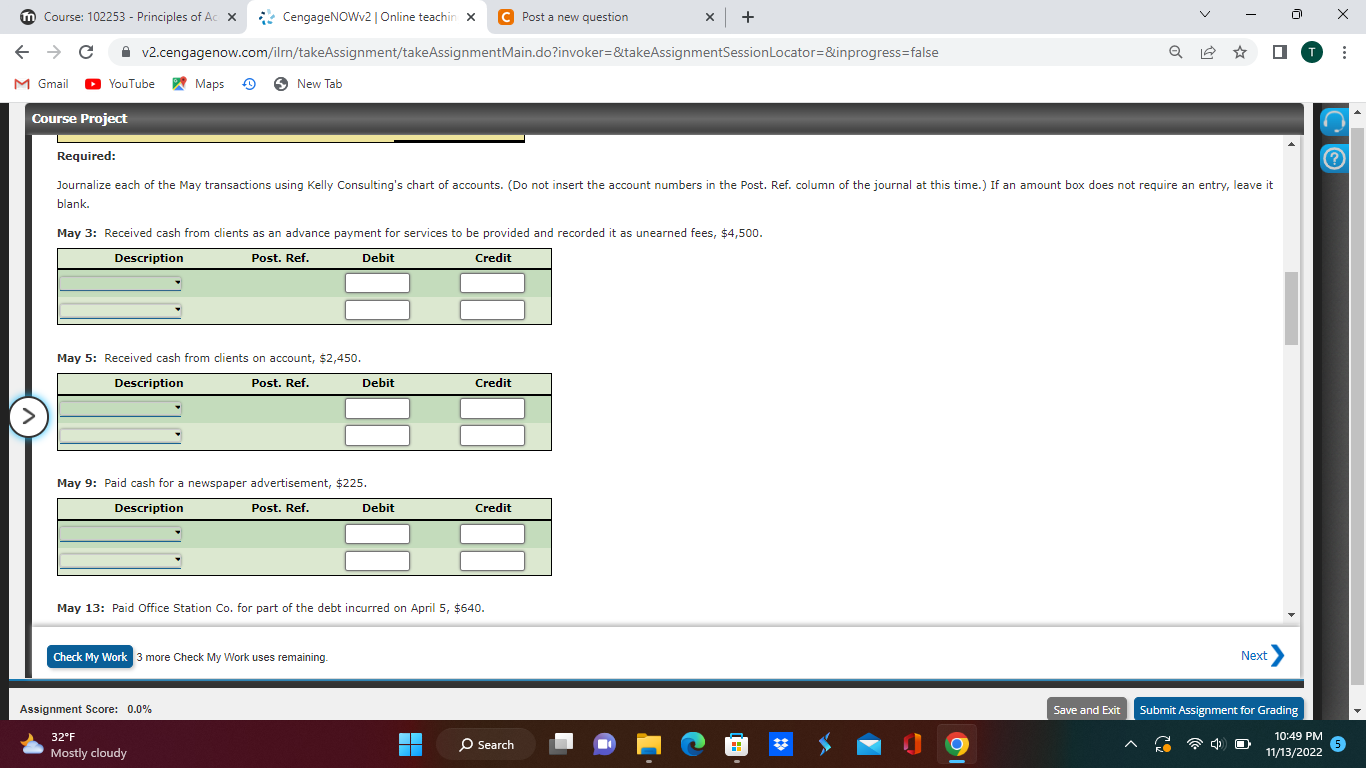
Task: Open the Description dropdown for May 9 entry
Action: [120, 533]
